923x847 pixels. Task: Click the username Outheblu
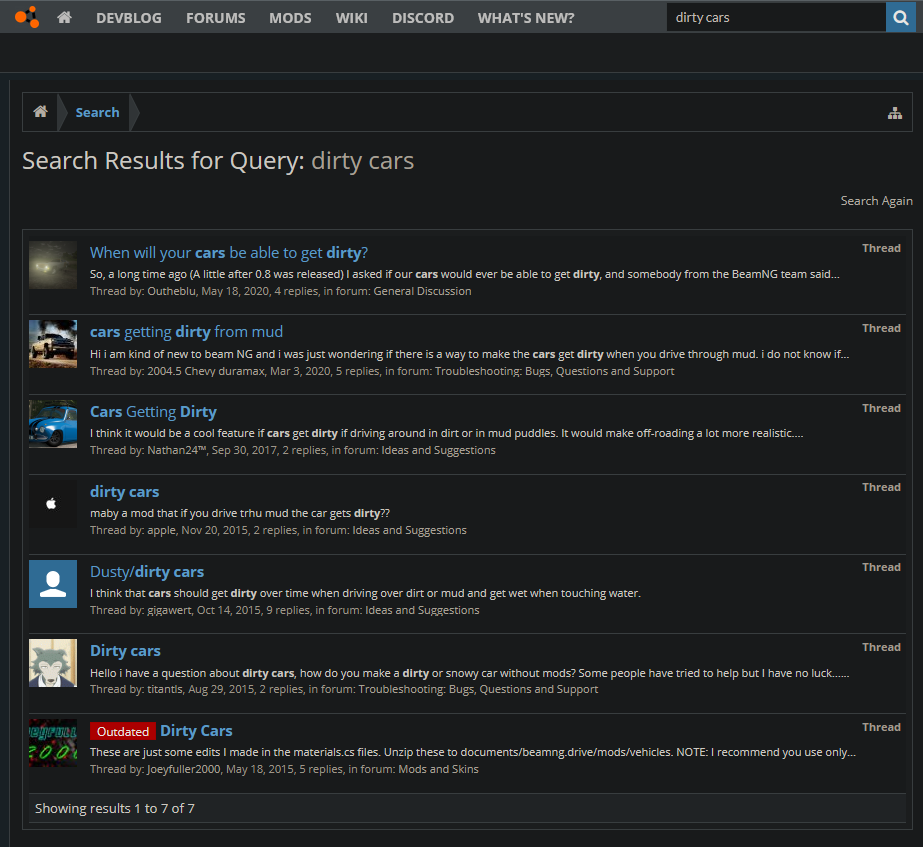point(171,291)
